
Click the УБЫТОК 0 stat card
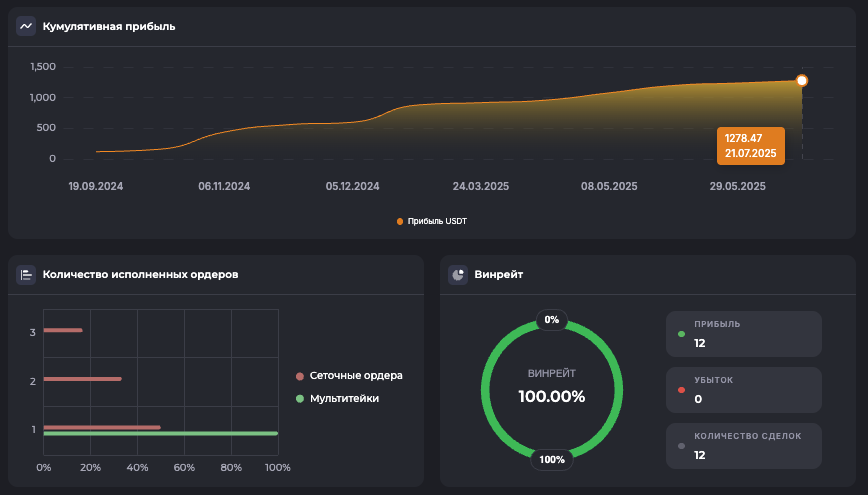[x=744, y=390]
